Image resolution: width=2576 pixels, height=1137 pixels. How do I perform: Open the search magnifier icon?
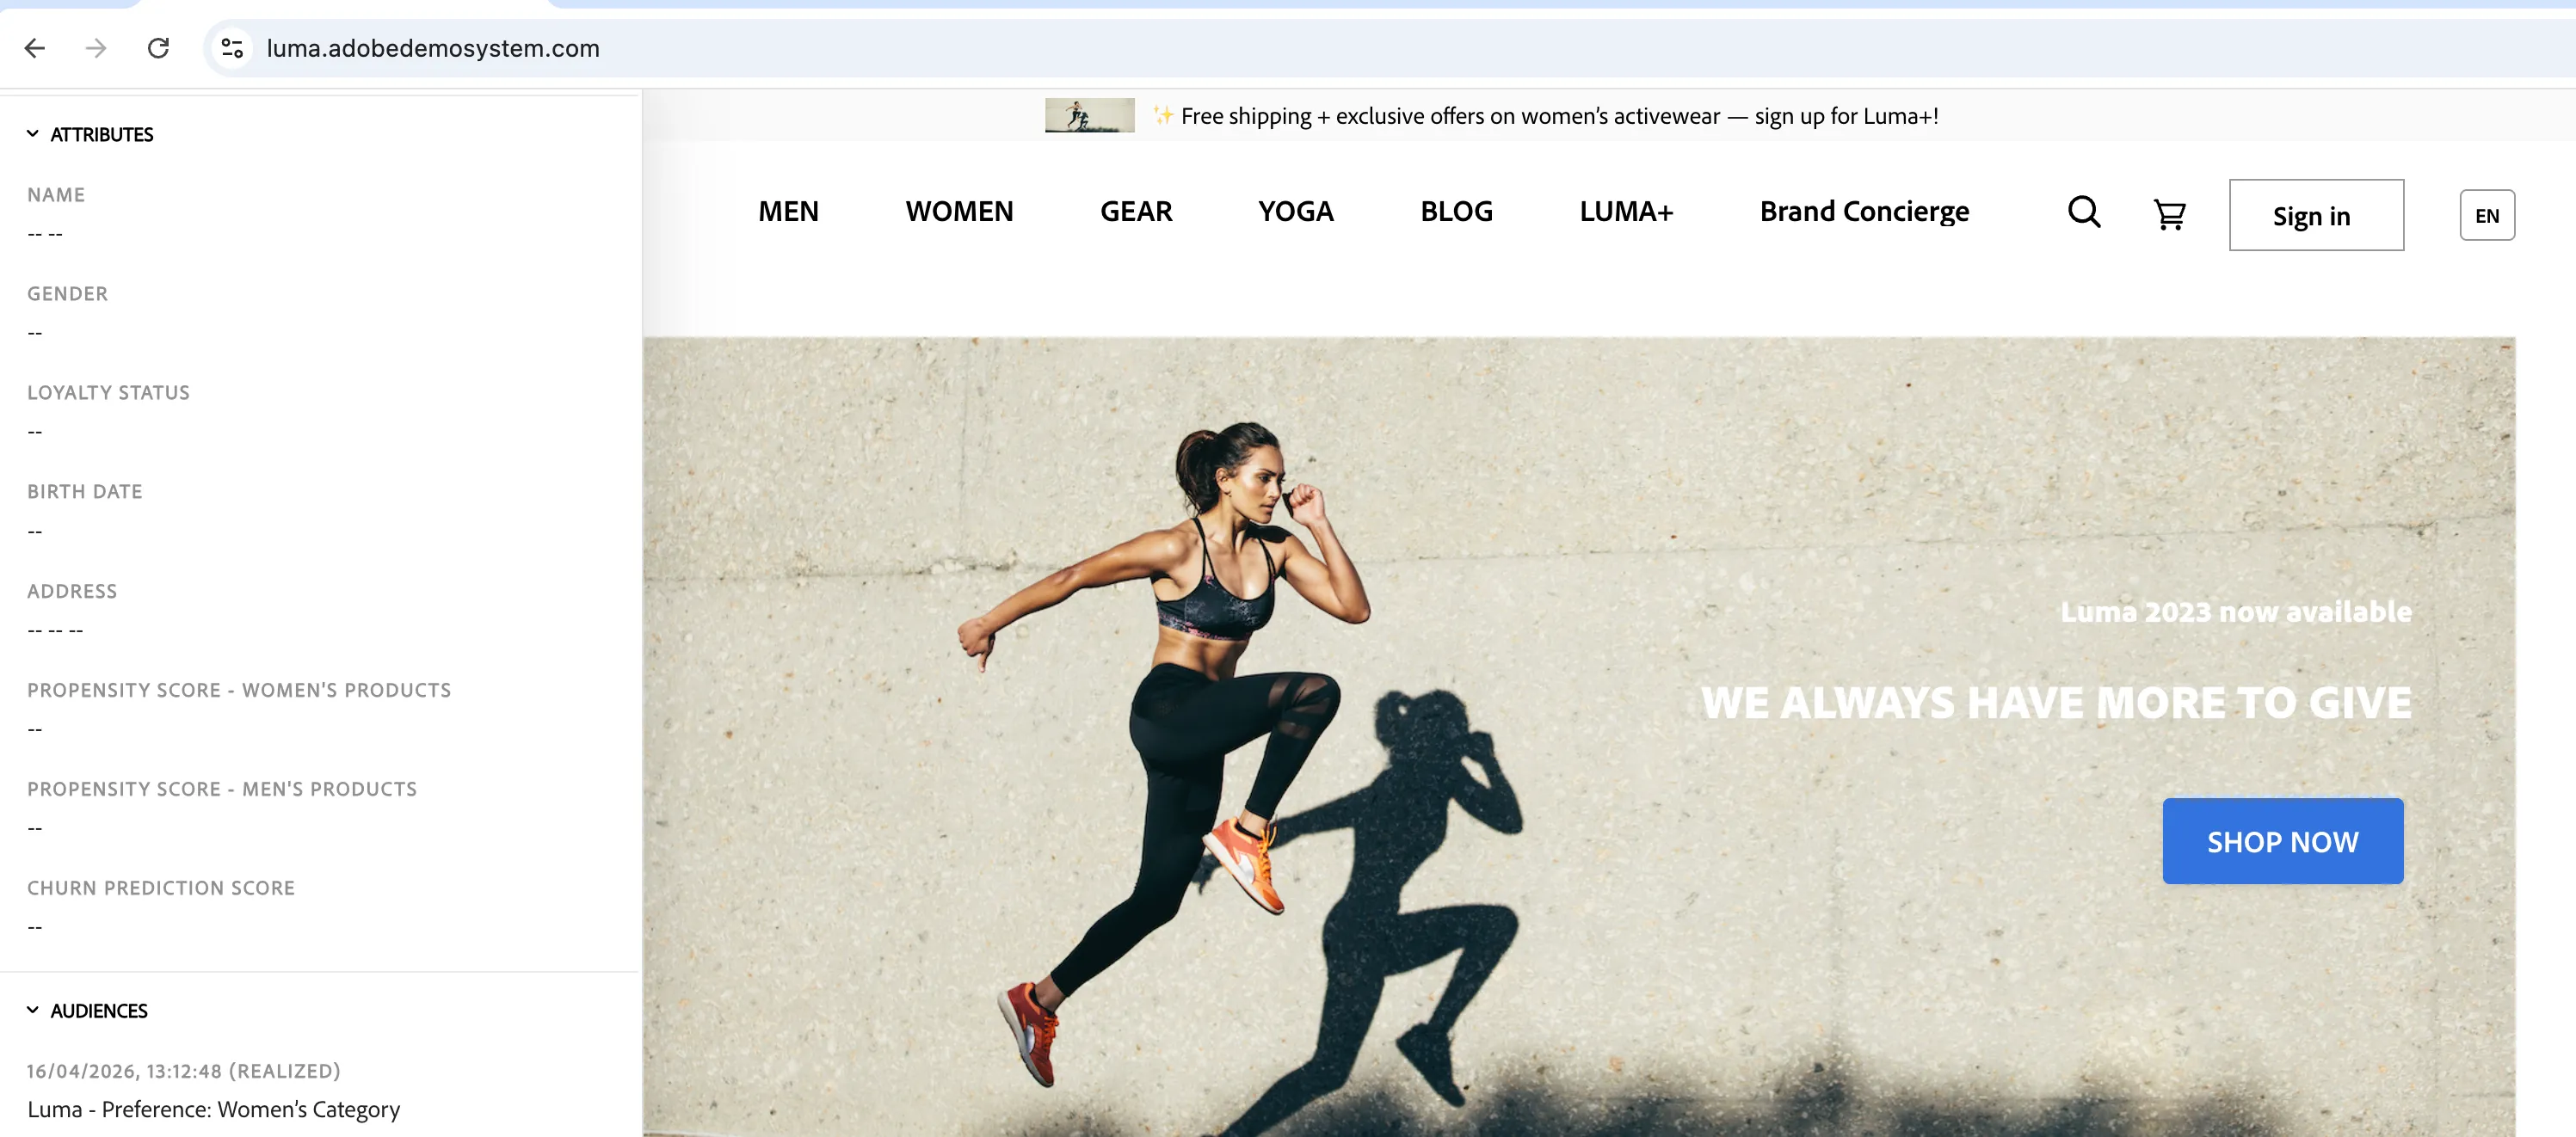2084,212
